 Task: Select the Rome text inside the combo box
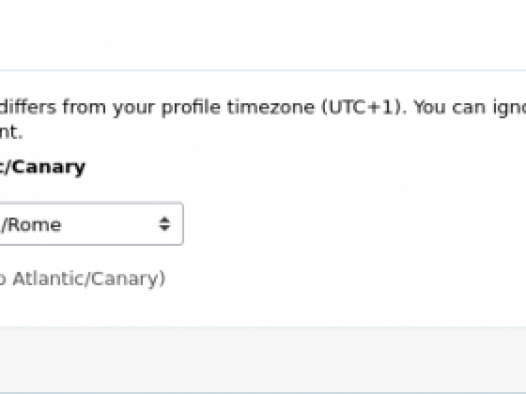coord(31,225)
